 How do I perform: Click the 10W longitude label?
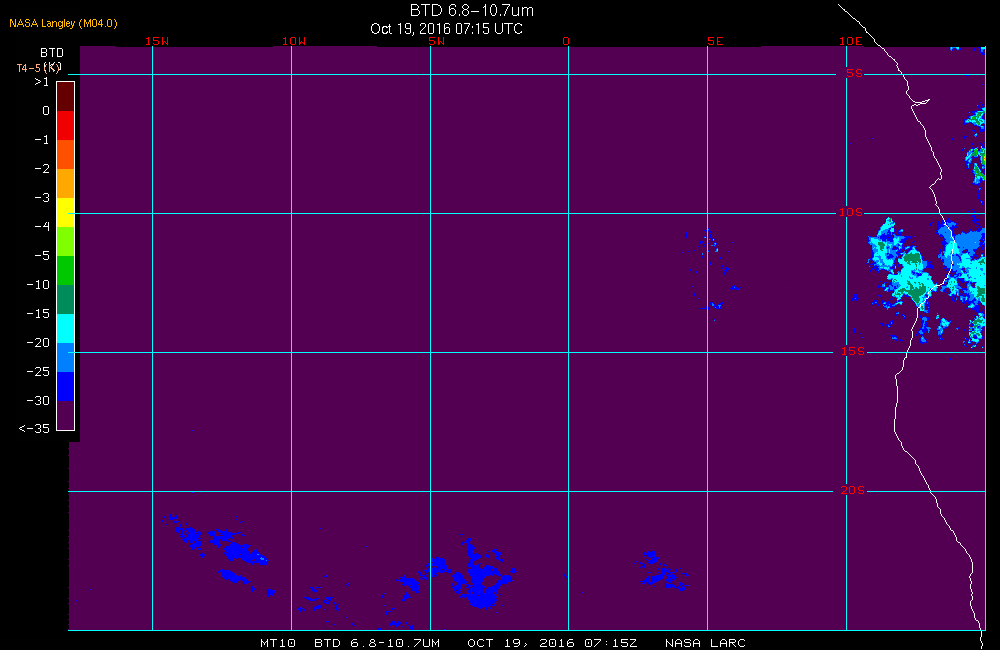coord(294,41)
